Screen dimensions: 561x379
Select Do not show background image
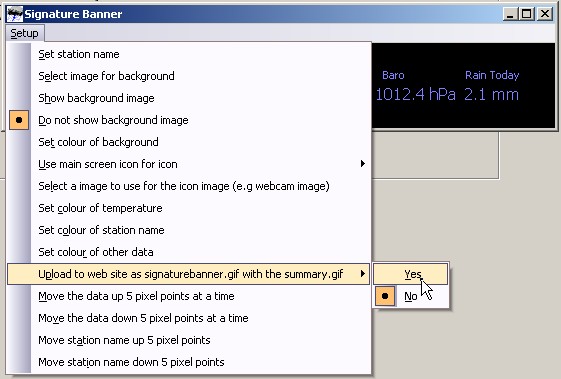coord(189,120)
